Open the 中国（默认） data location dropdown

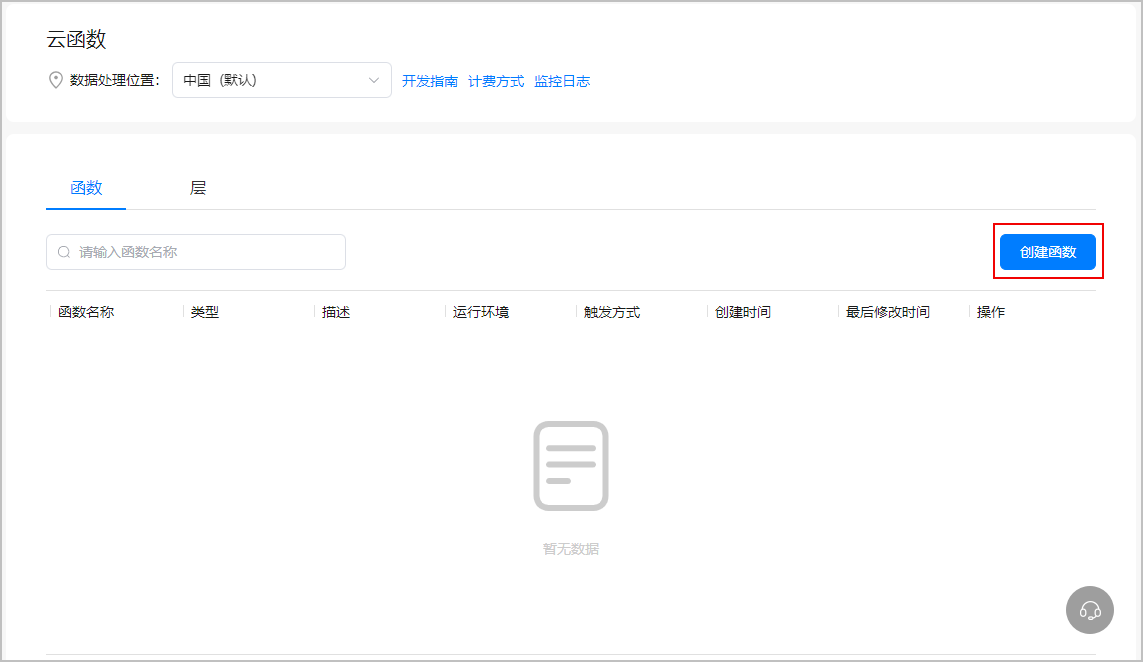281,80
